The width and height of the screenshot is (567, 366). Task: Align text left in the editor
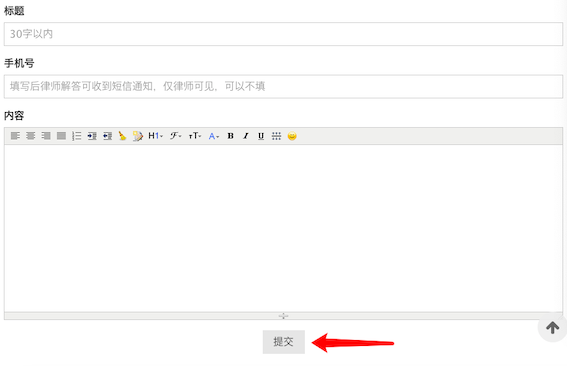pos(15,136)
